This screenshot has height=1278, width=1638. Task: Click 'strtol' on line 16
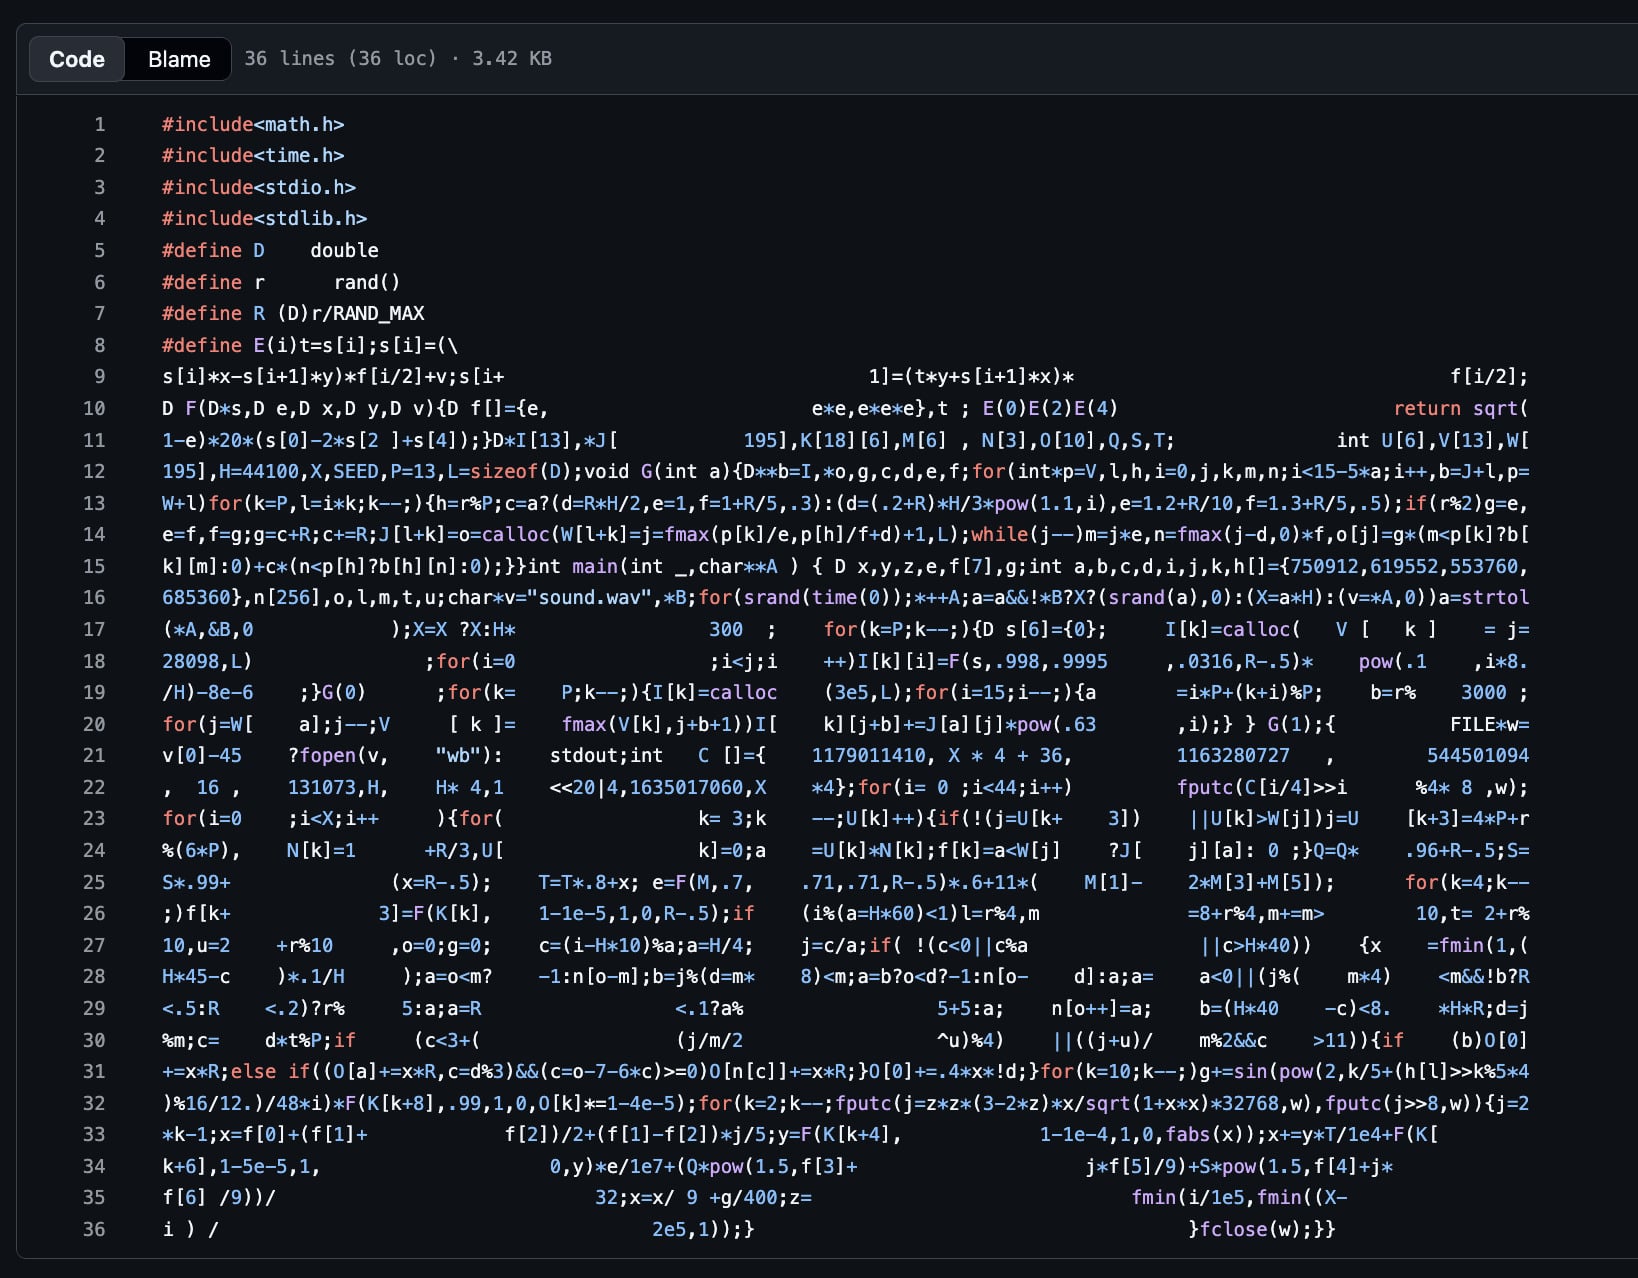pyautogui.click(x=1495, y=597)
